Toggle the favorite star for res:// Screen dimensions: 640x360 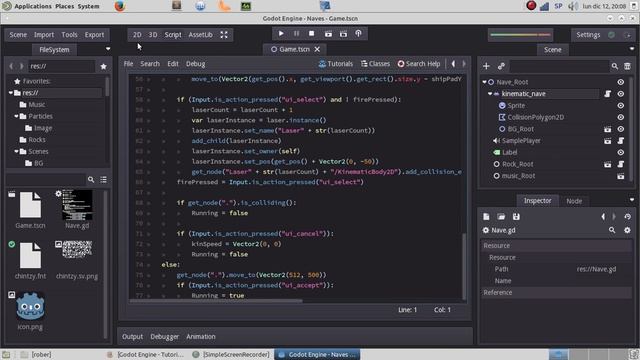coord(103,67)
